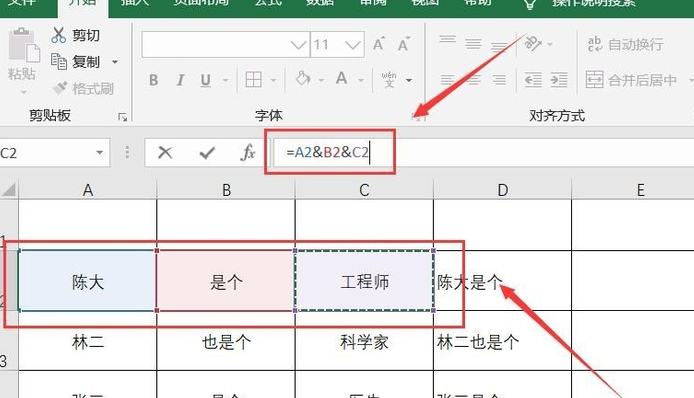Select all cells via corner triangle
Image resolution: width=694 pixels, height=398 pixels.
pyautogui.click(x=9, y=189)
